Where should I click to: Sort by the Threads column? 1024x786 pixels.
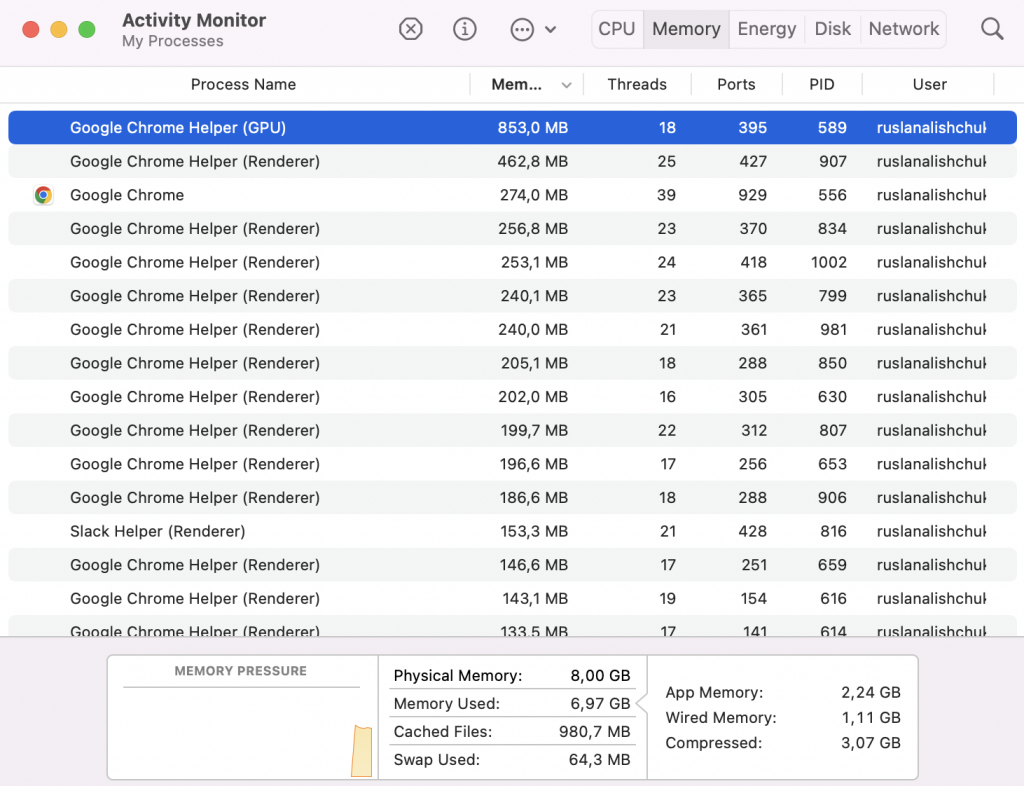tap(637, 84)
